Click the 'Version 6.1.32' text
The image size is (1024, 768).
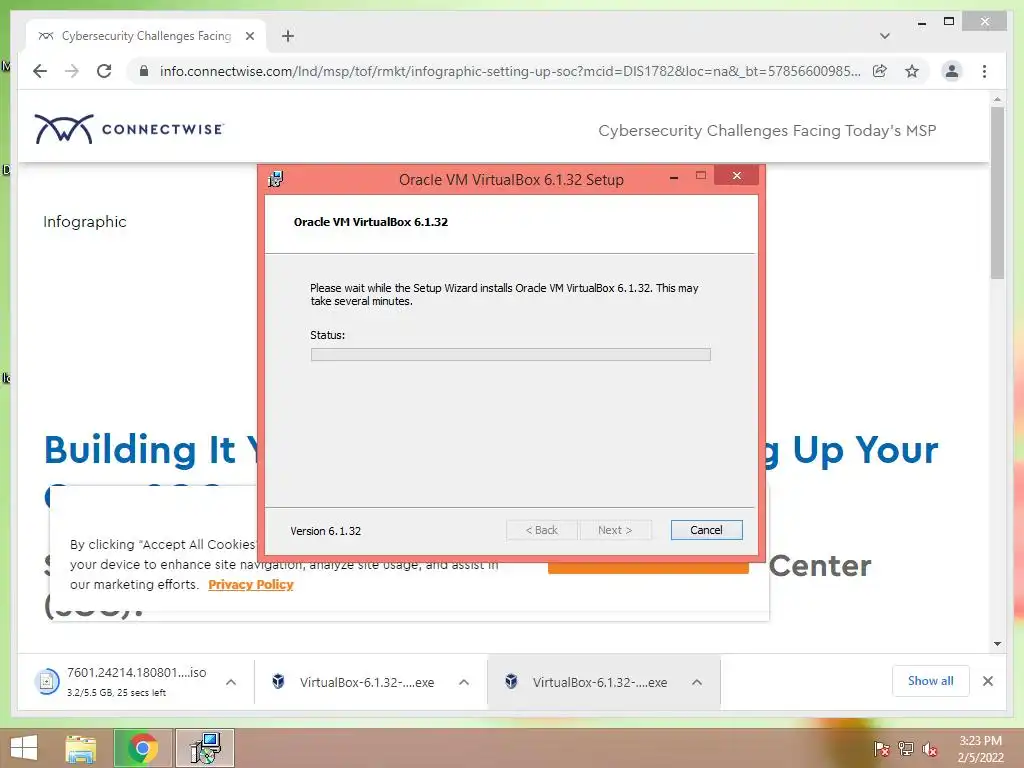point(325,531)
